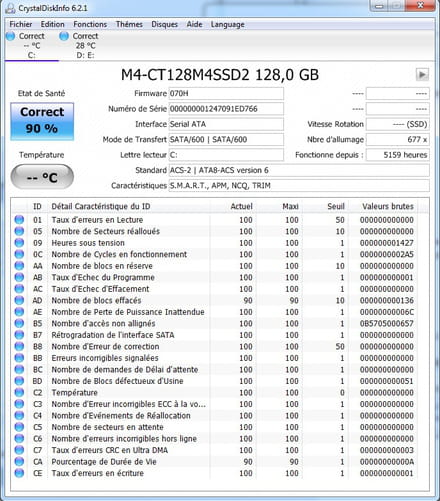The height and width of the screenshot is (501, 440).
Task: Click the serial number field 000000001247091ED766
Action: coord(226,109)
